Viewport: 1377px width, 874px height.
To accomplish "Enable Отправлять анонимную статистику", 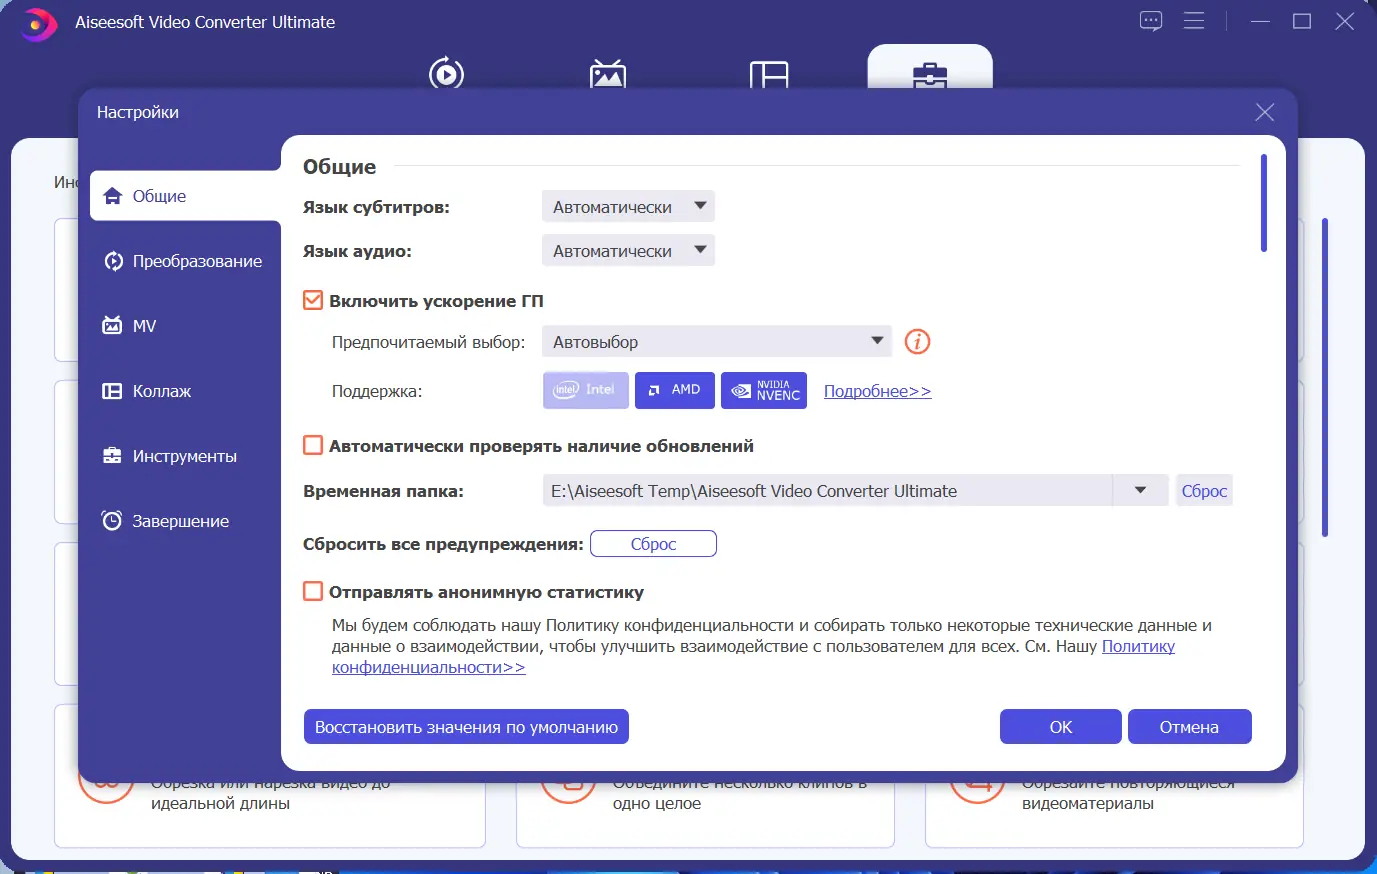I will point(311,591).
